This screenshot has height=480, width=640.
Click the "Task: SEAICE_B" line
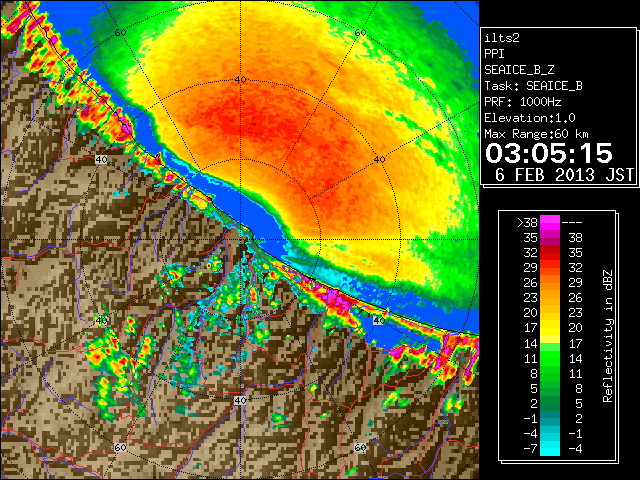click(533, 86)
